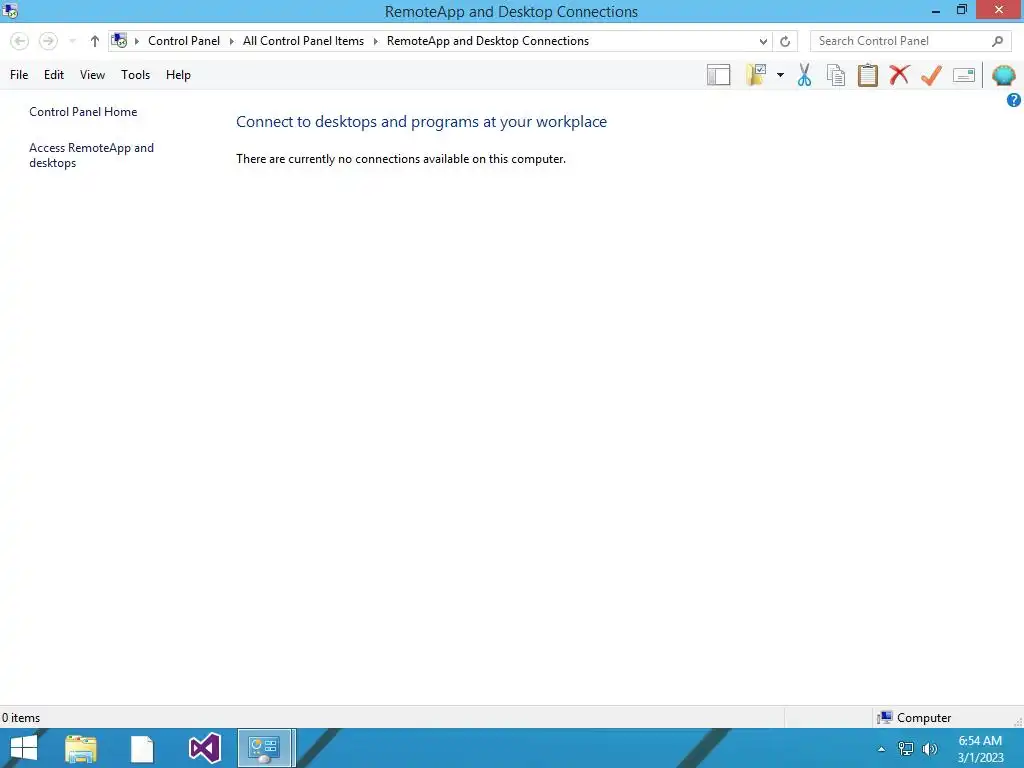Refresh the current view

pyautogui.click(x=785, y=41)
